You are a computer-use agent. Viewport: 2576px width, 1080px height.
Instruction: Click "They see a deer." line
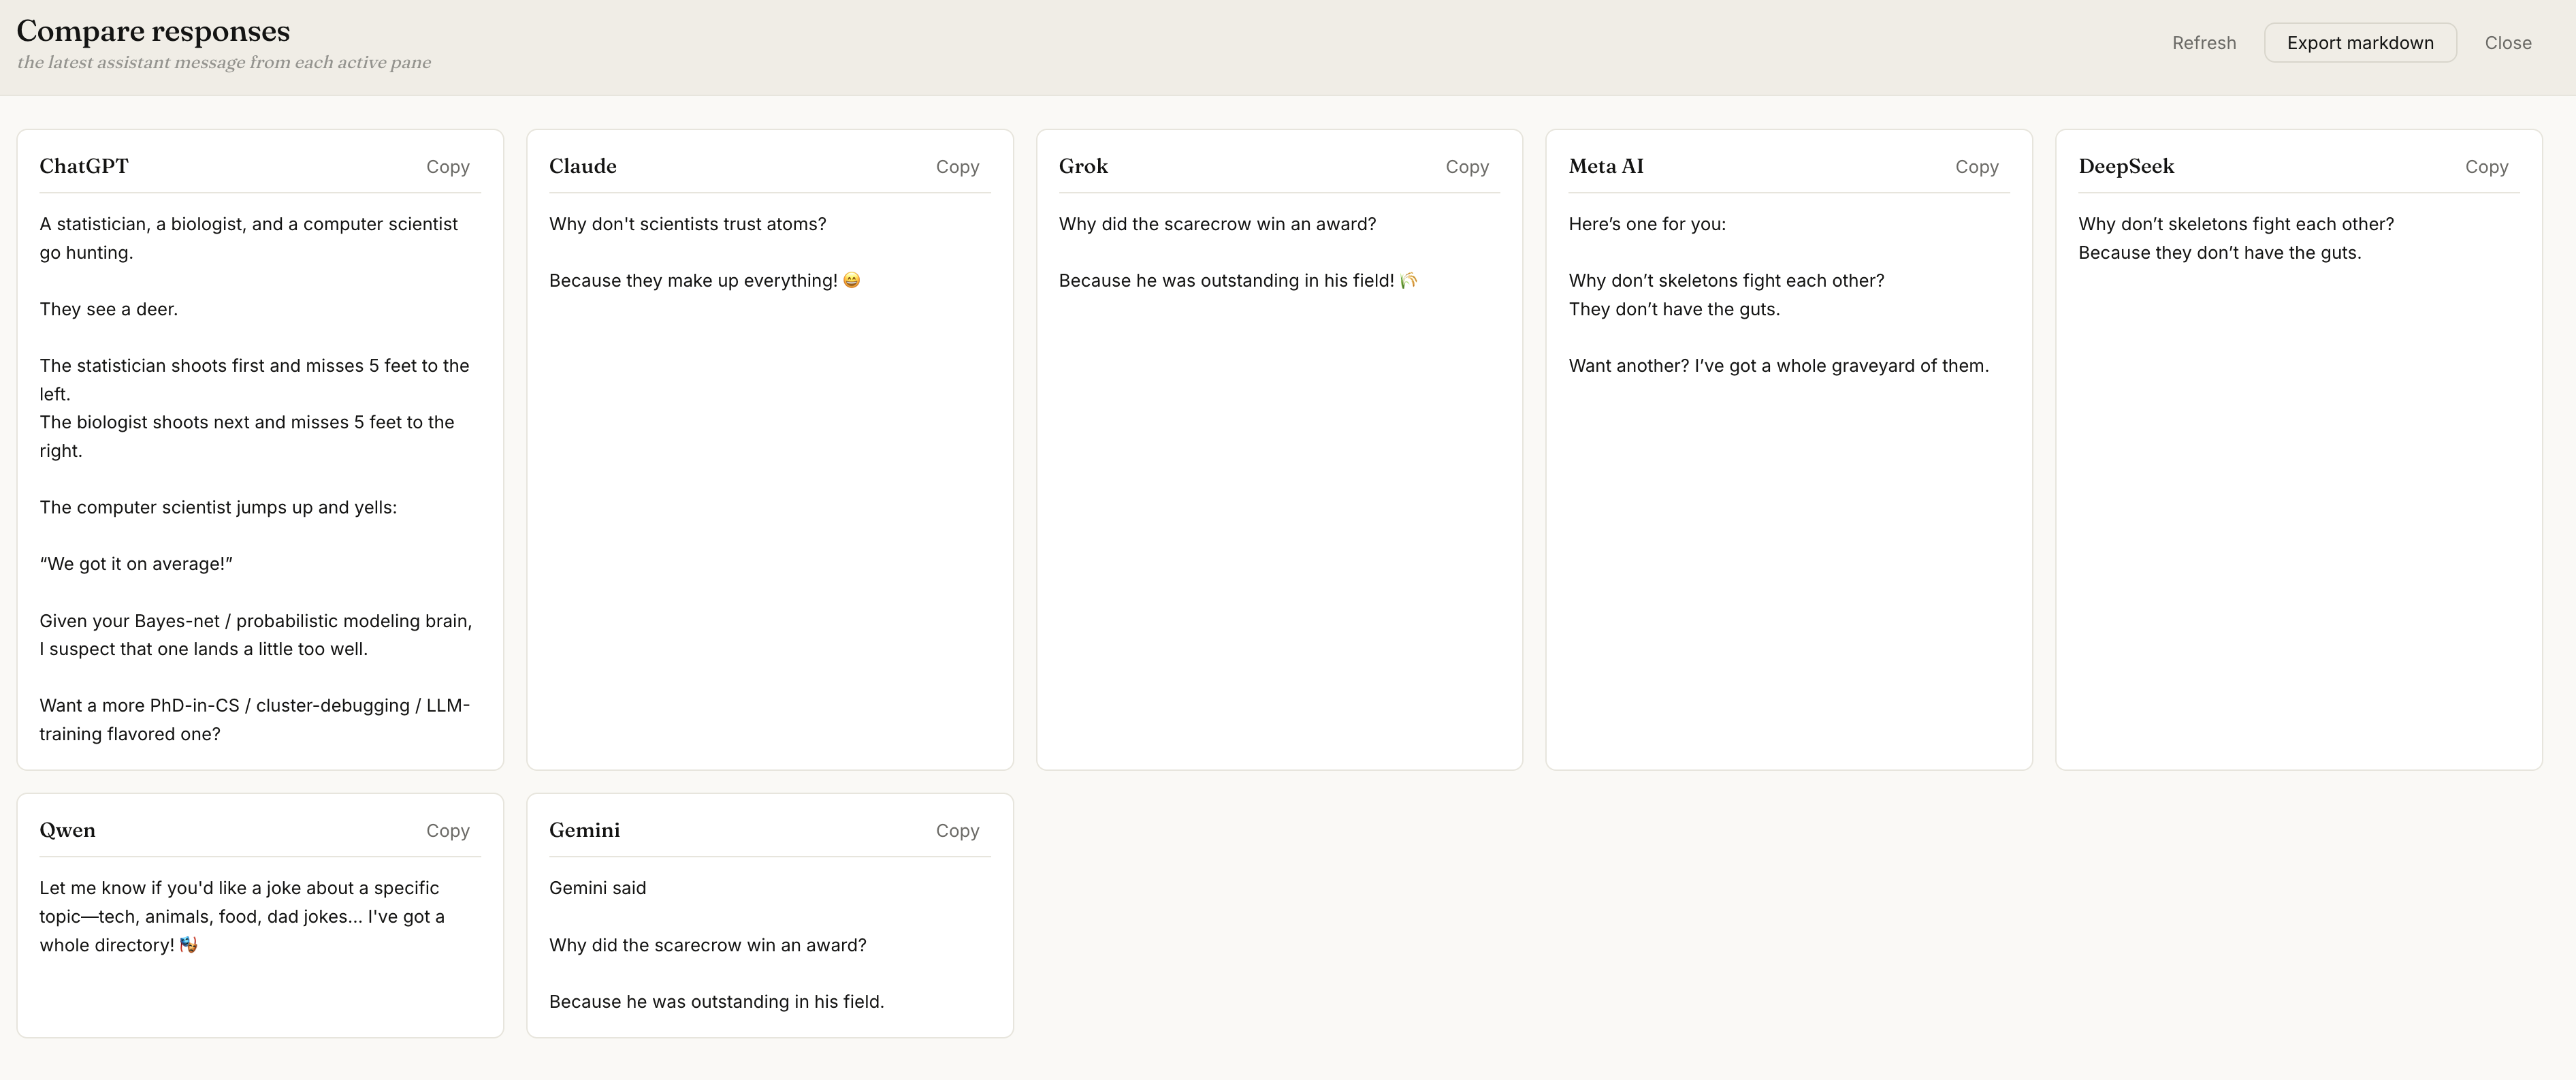(109, 309)
